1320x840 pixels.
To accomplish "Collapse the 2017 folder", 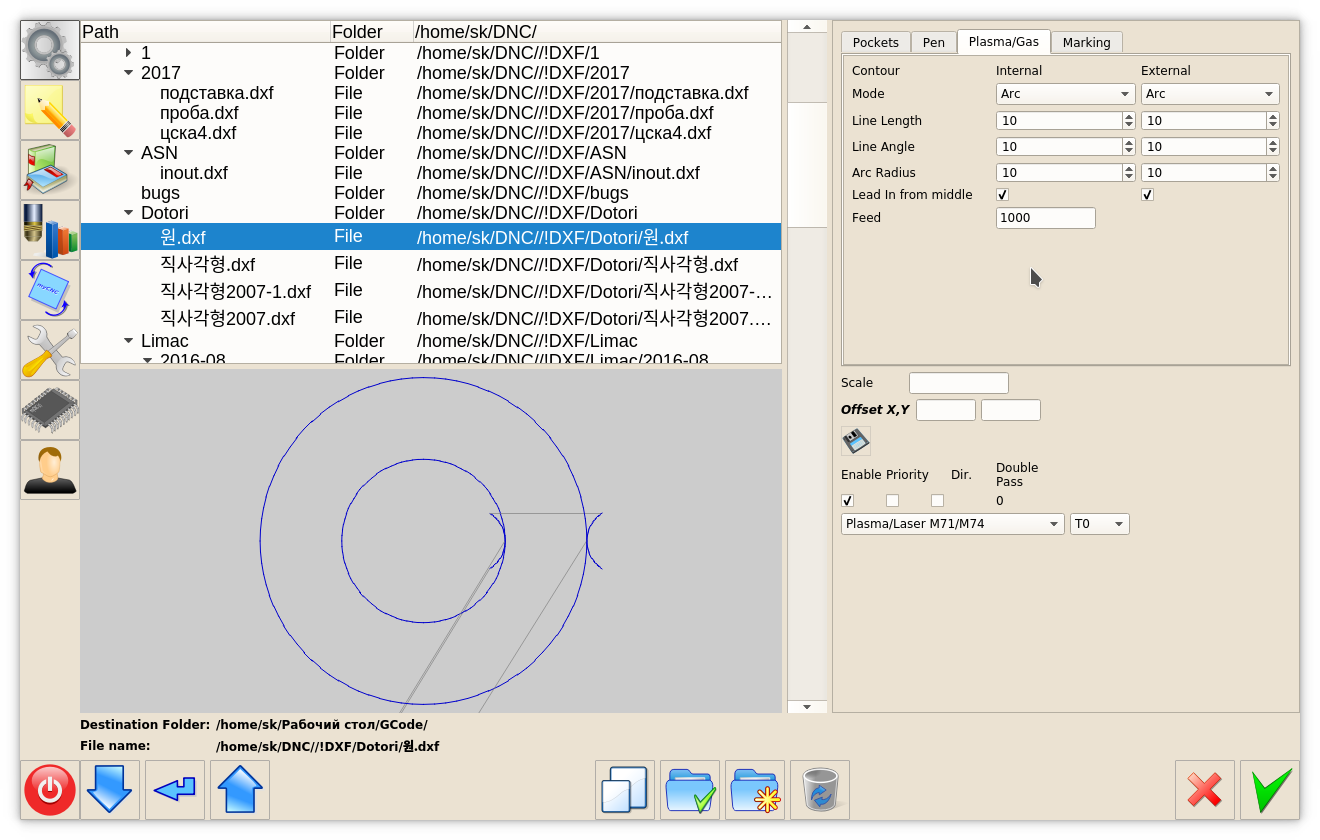I will point(129,73).
